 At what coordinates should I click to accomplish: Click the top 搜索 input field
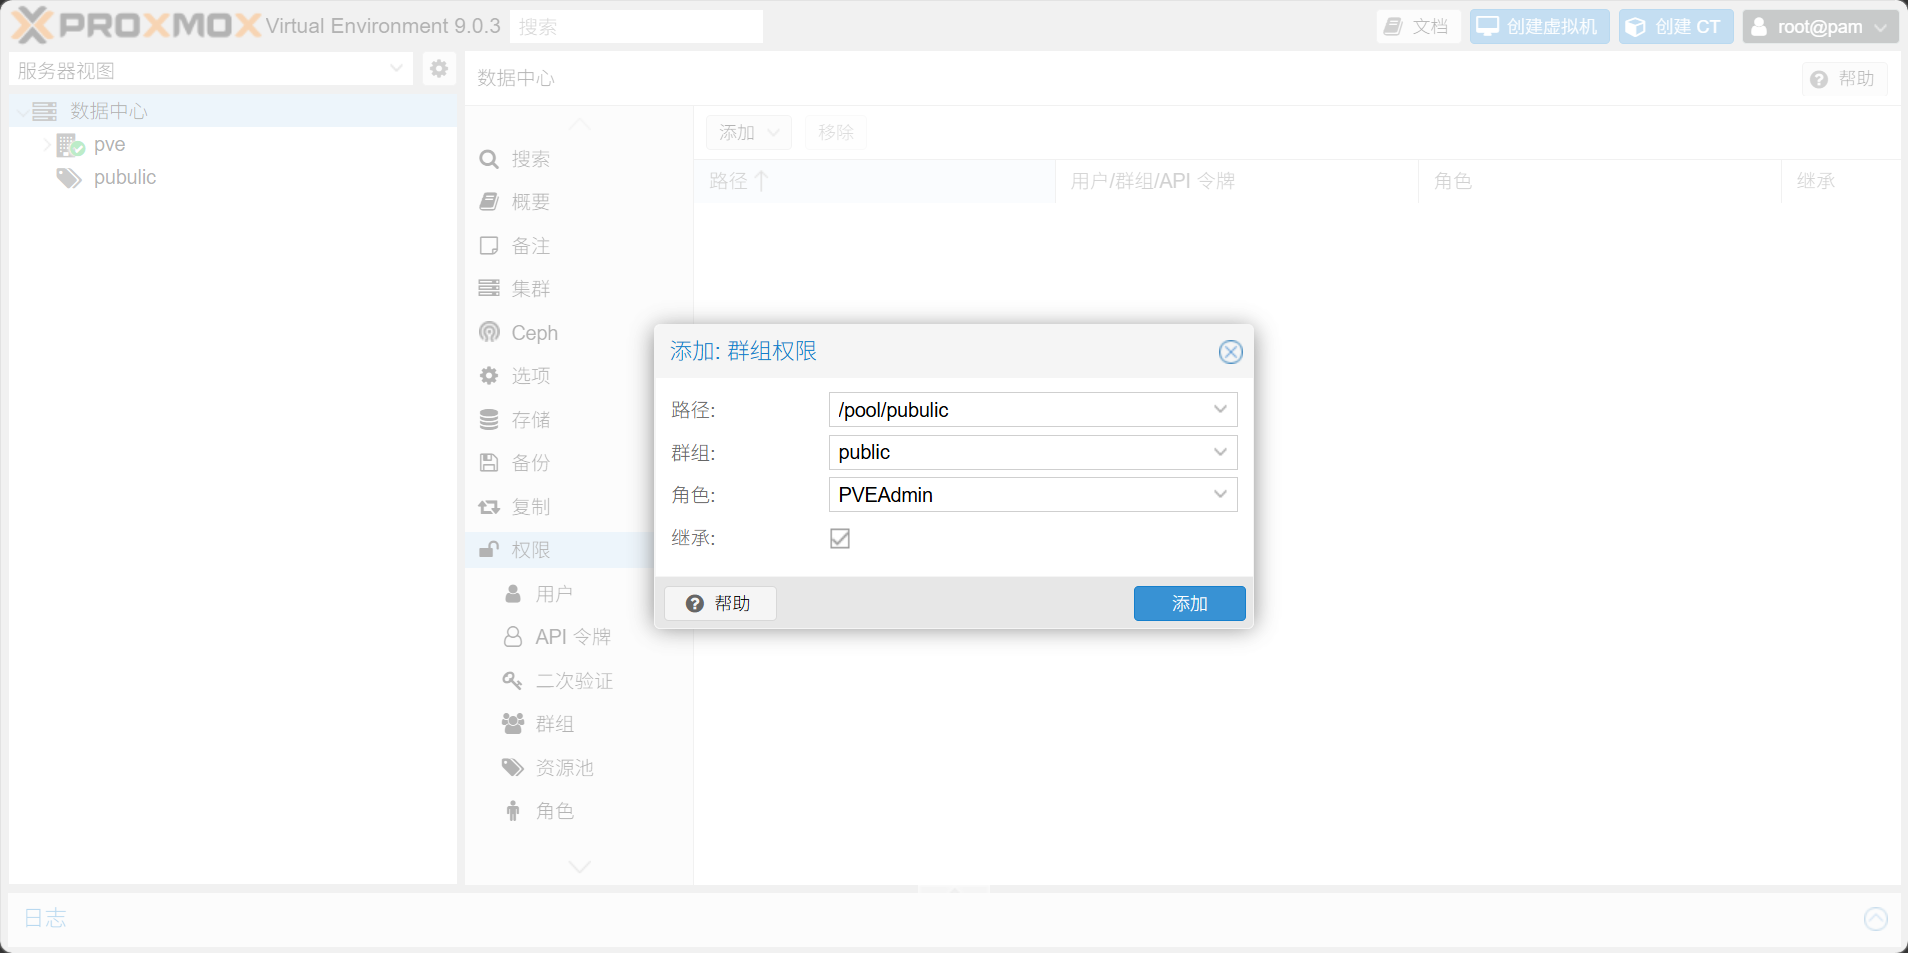click(x=636, y=27)
